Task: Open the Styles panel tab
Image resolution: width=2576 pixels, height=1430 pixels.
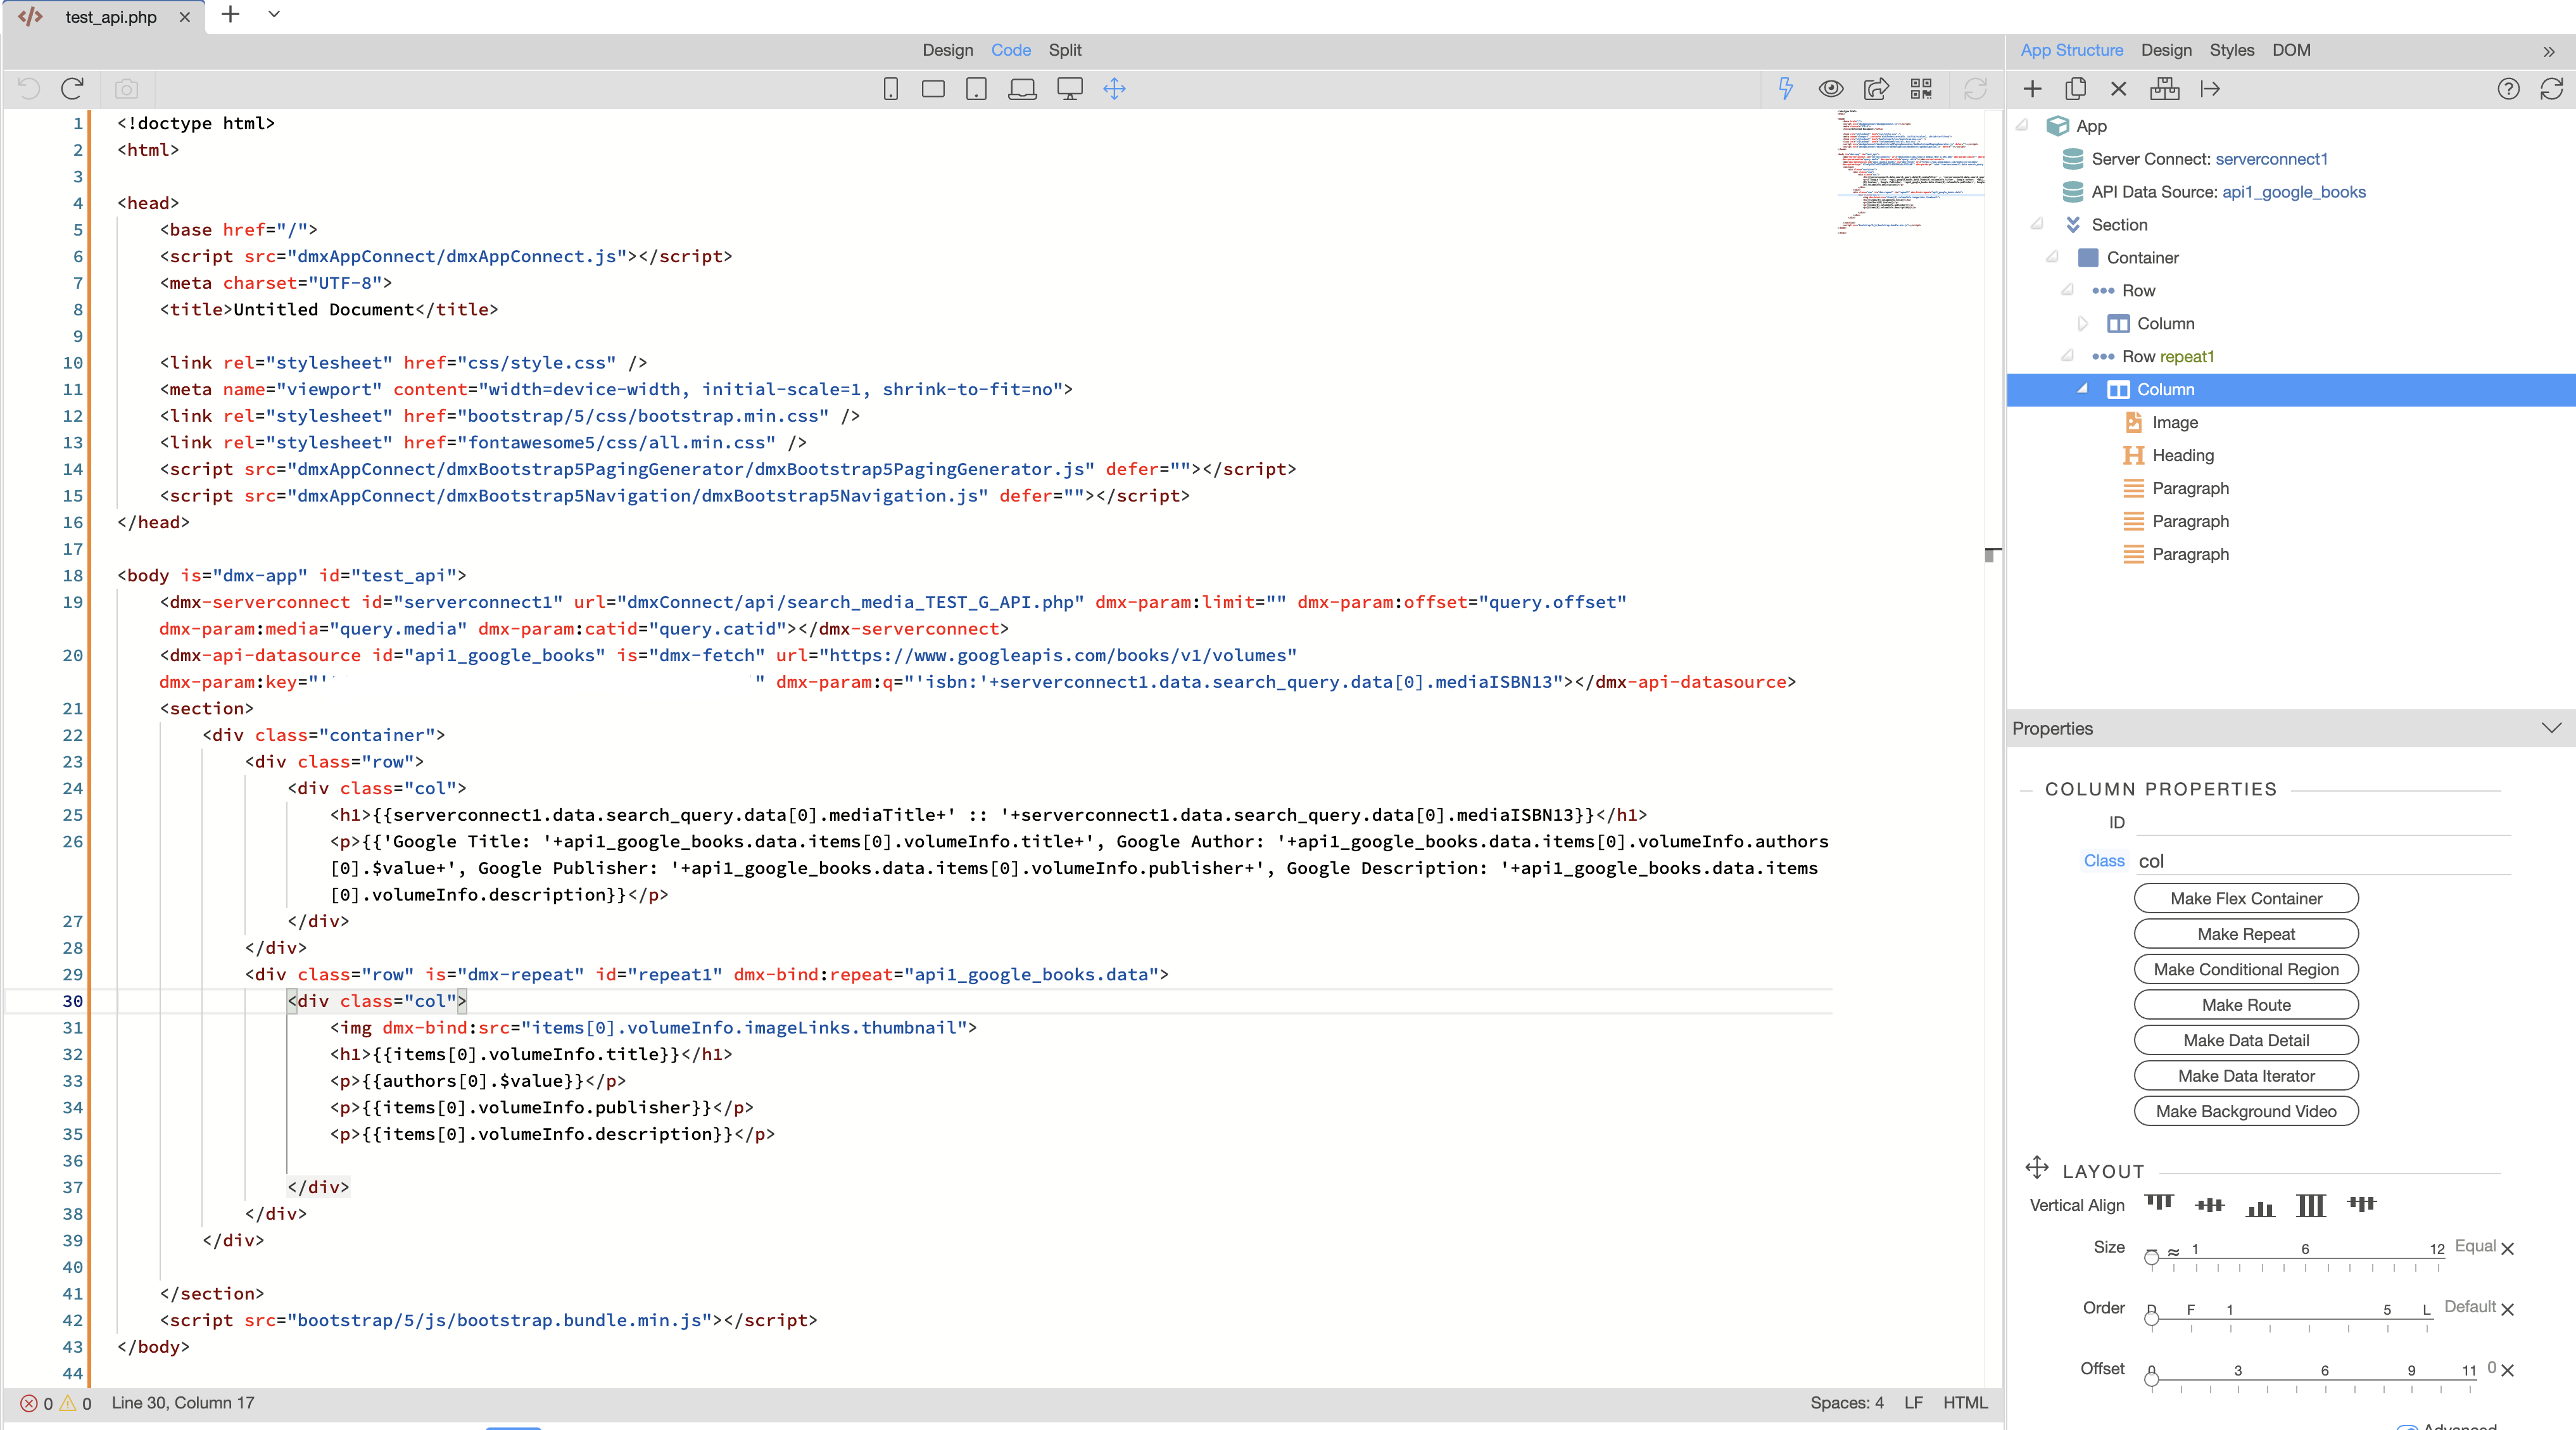Action: tap(2231, 50)
